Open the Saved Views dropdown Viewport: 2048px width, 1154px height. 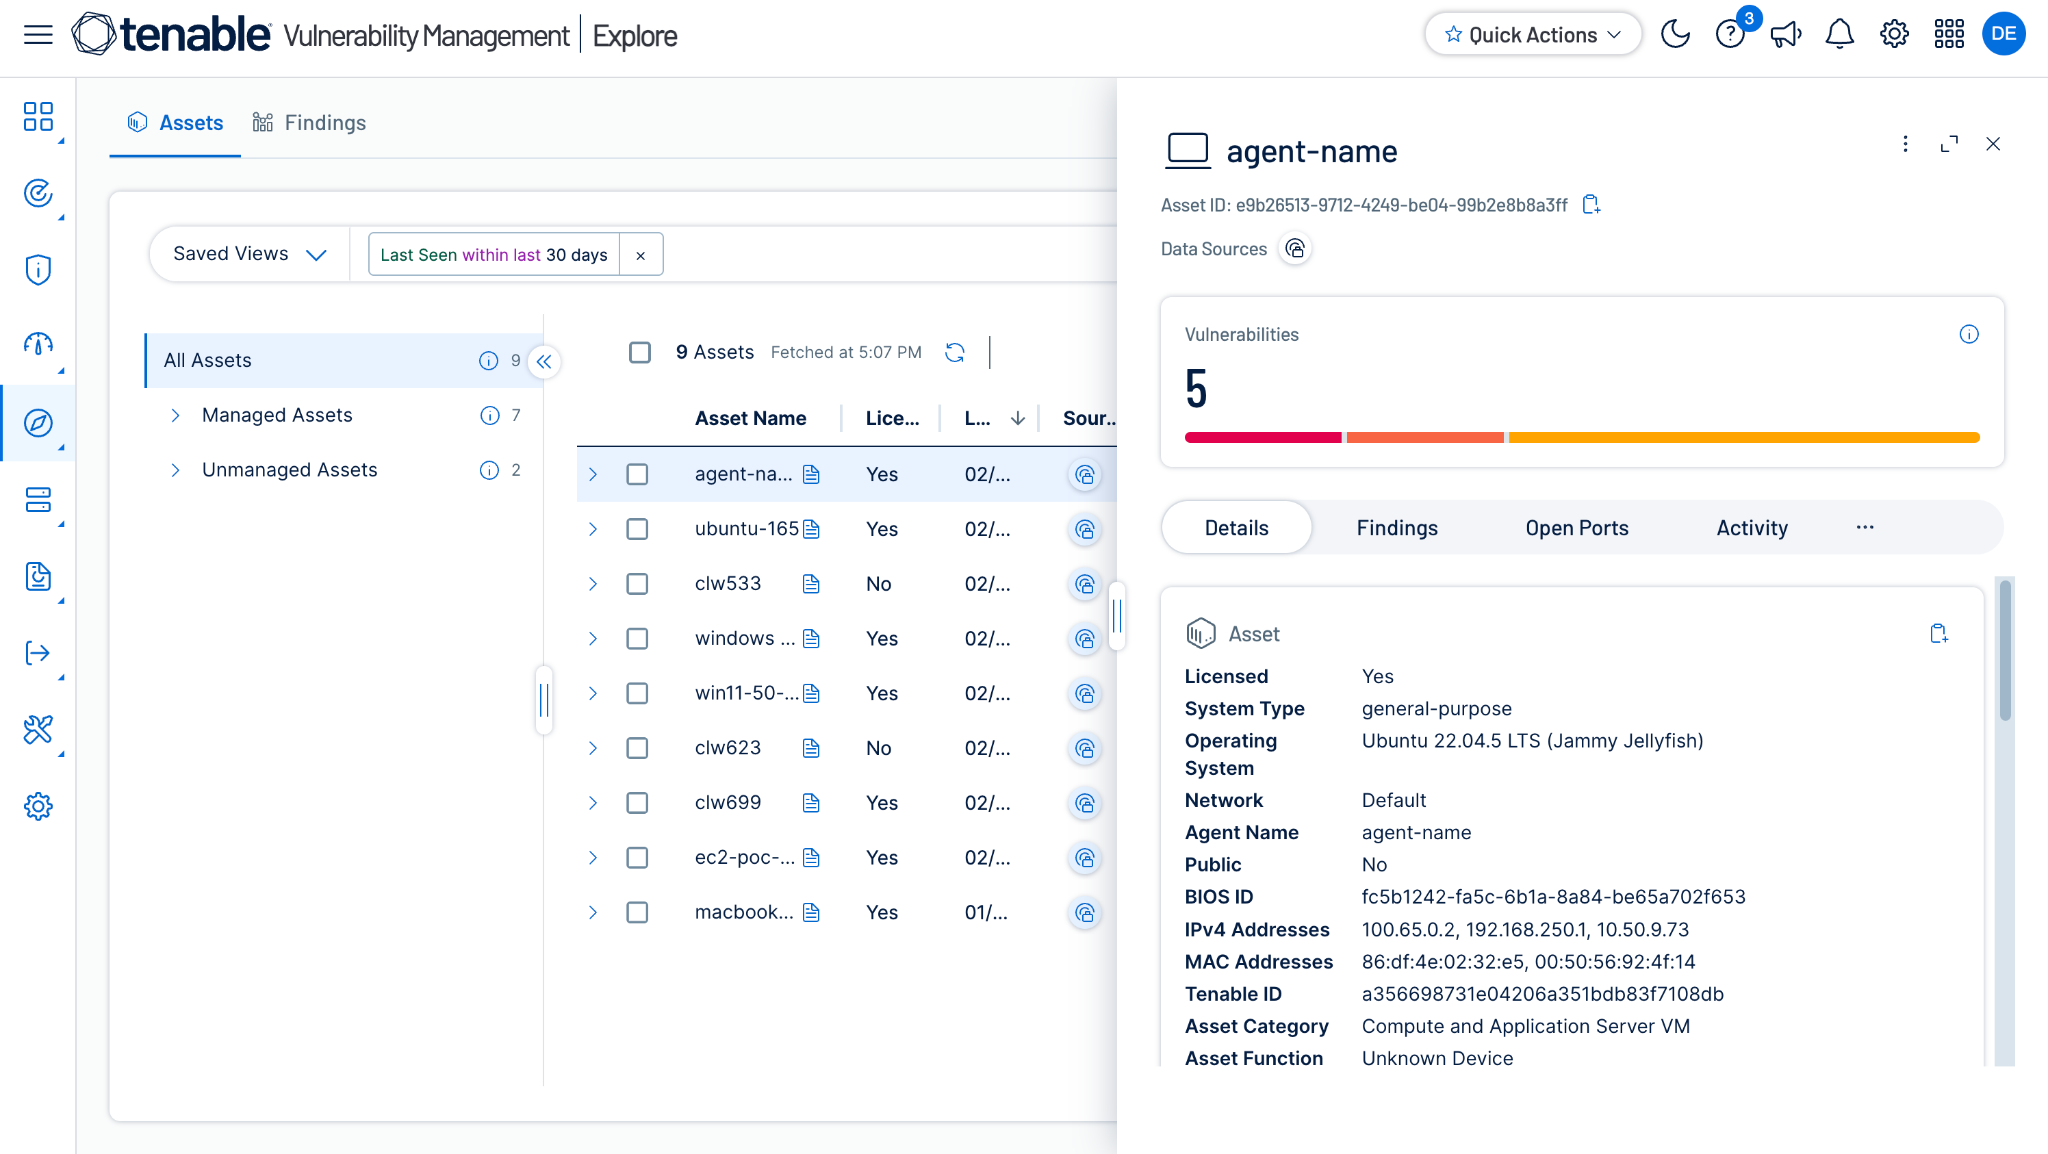click(250, 254)
